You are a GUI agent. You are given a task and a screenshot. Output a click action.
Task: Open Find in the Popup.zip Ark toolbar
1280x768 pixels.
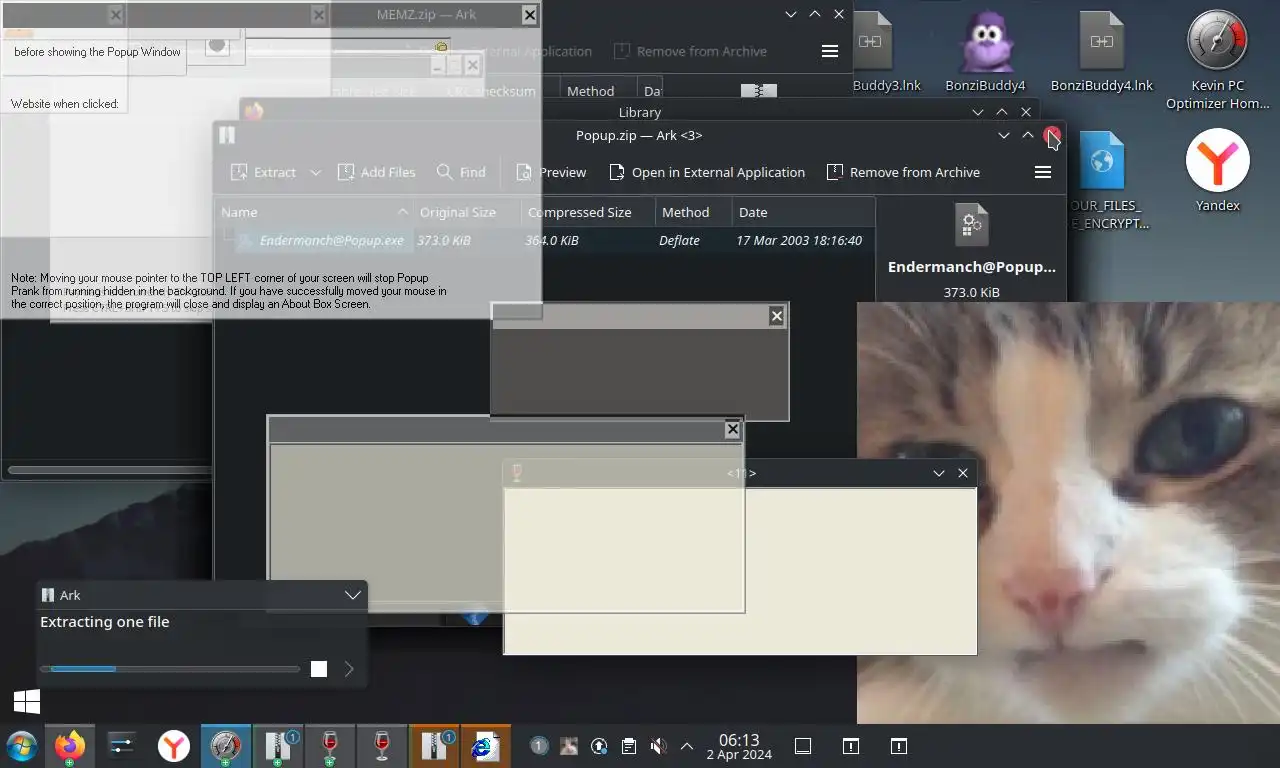[x=461, y=172]
